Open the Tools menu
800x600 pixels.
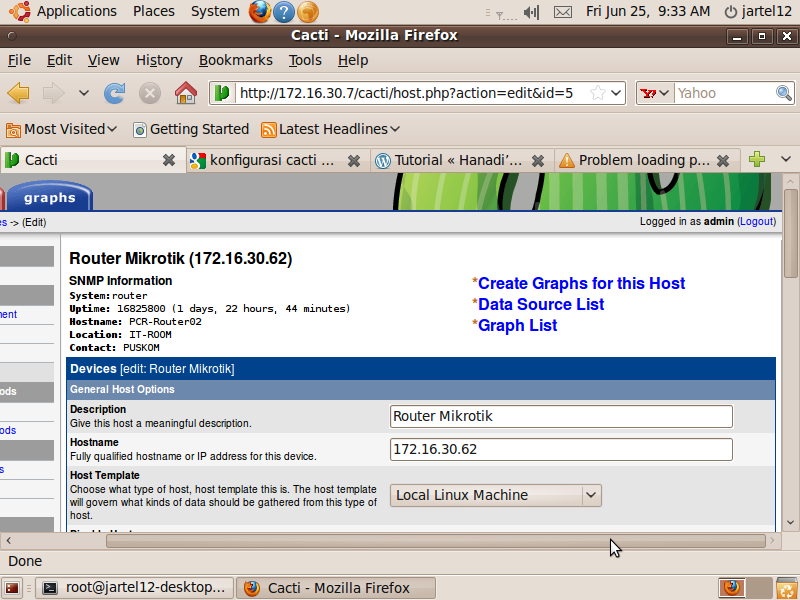pyautogui.click(x=305, y=61)
